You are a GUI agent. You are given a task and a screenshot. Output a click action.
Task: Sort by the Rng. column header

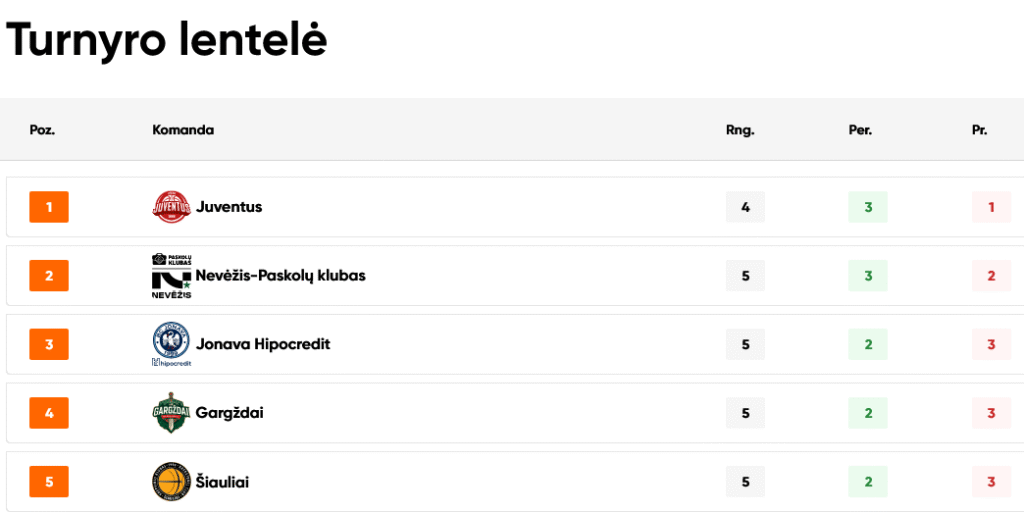tap(740, 130)
